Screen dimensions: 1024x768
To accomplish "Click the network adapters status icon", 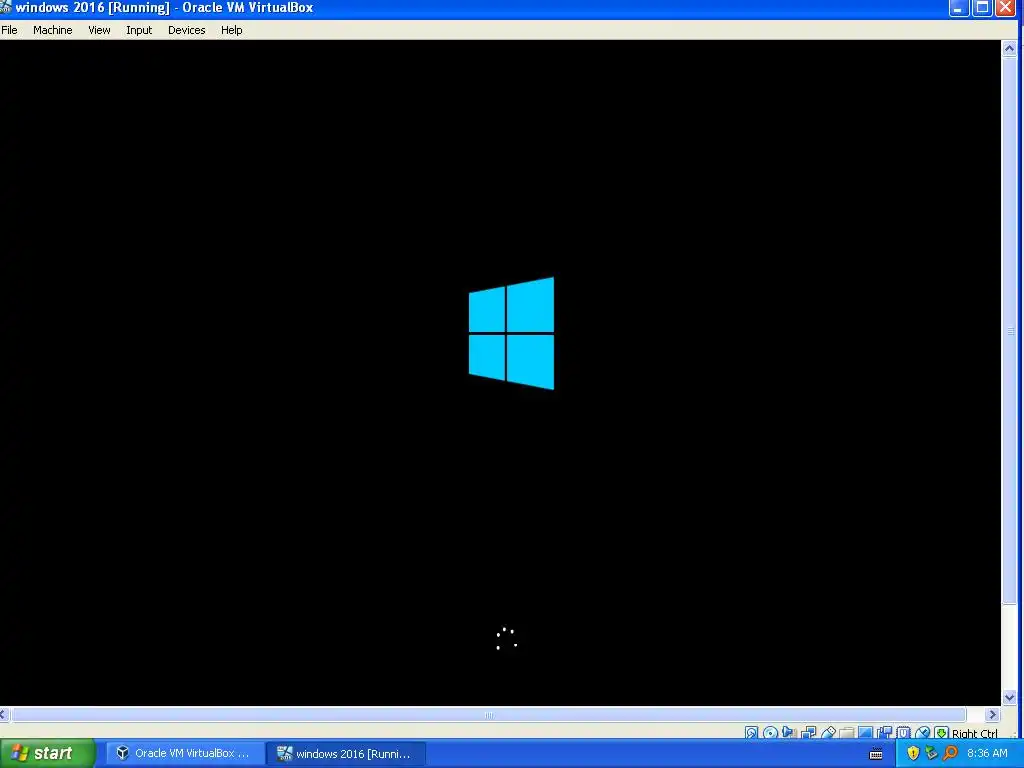I will coord(808,733).
